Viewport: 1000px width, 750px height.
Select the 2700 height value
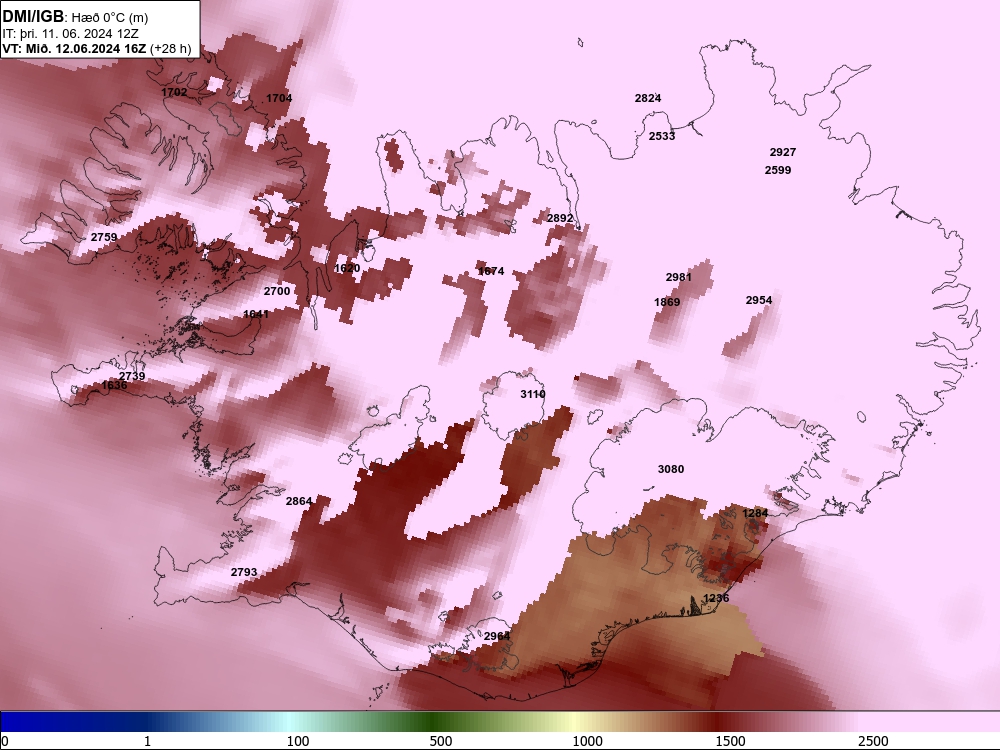277,291
